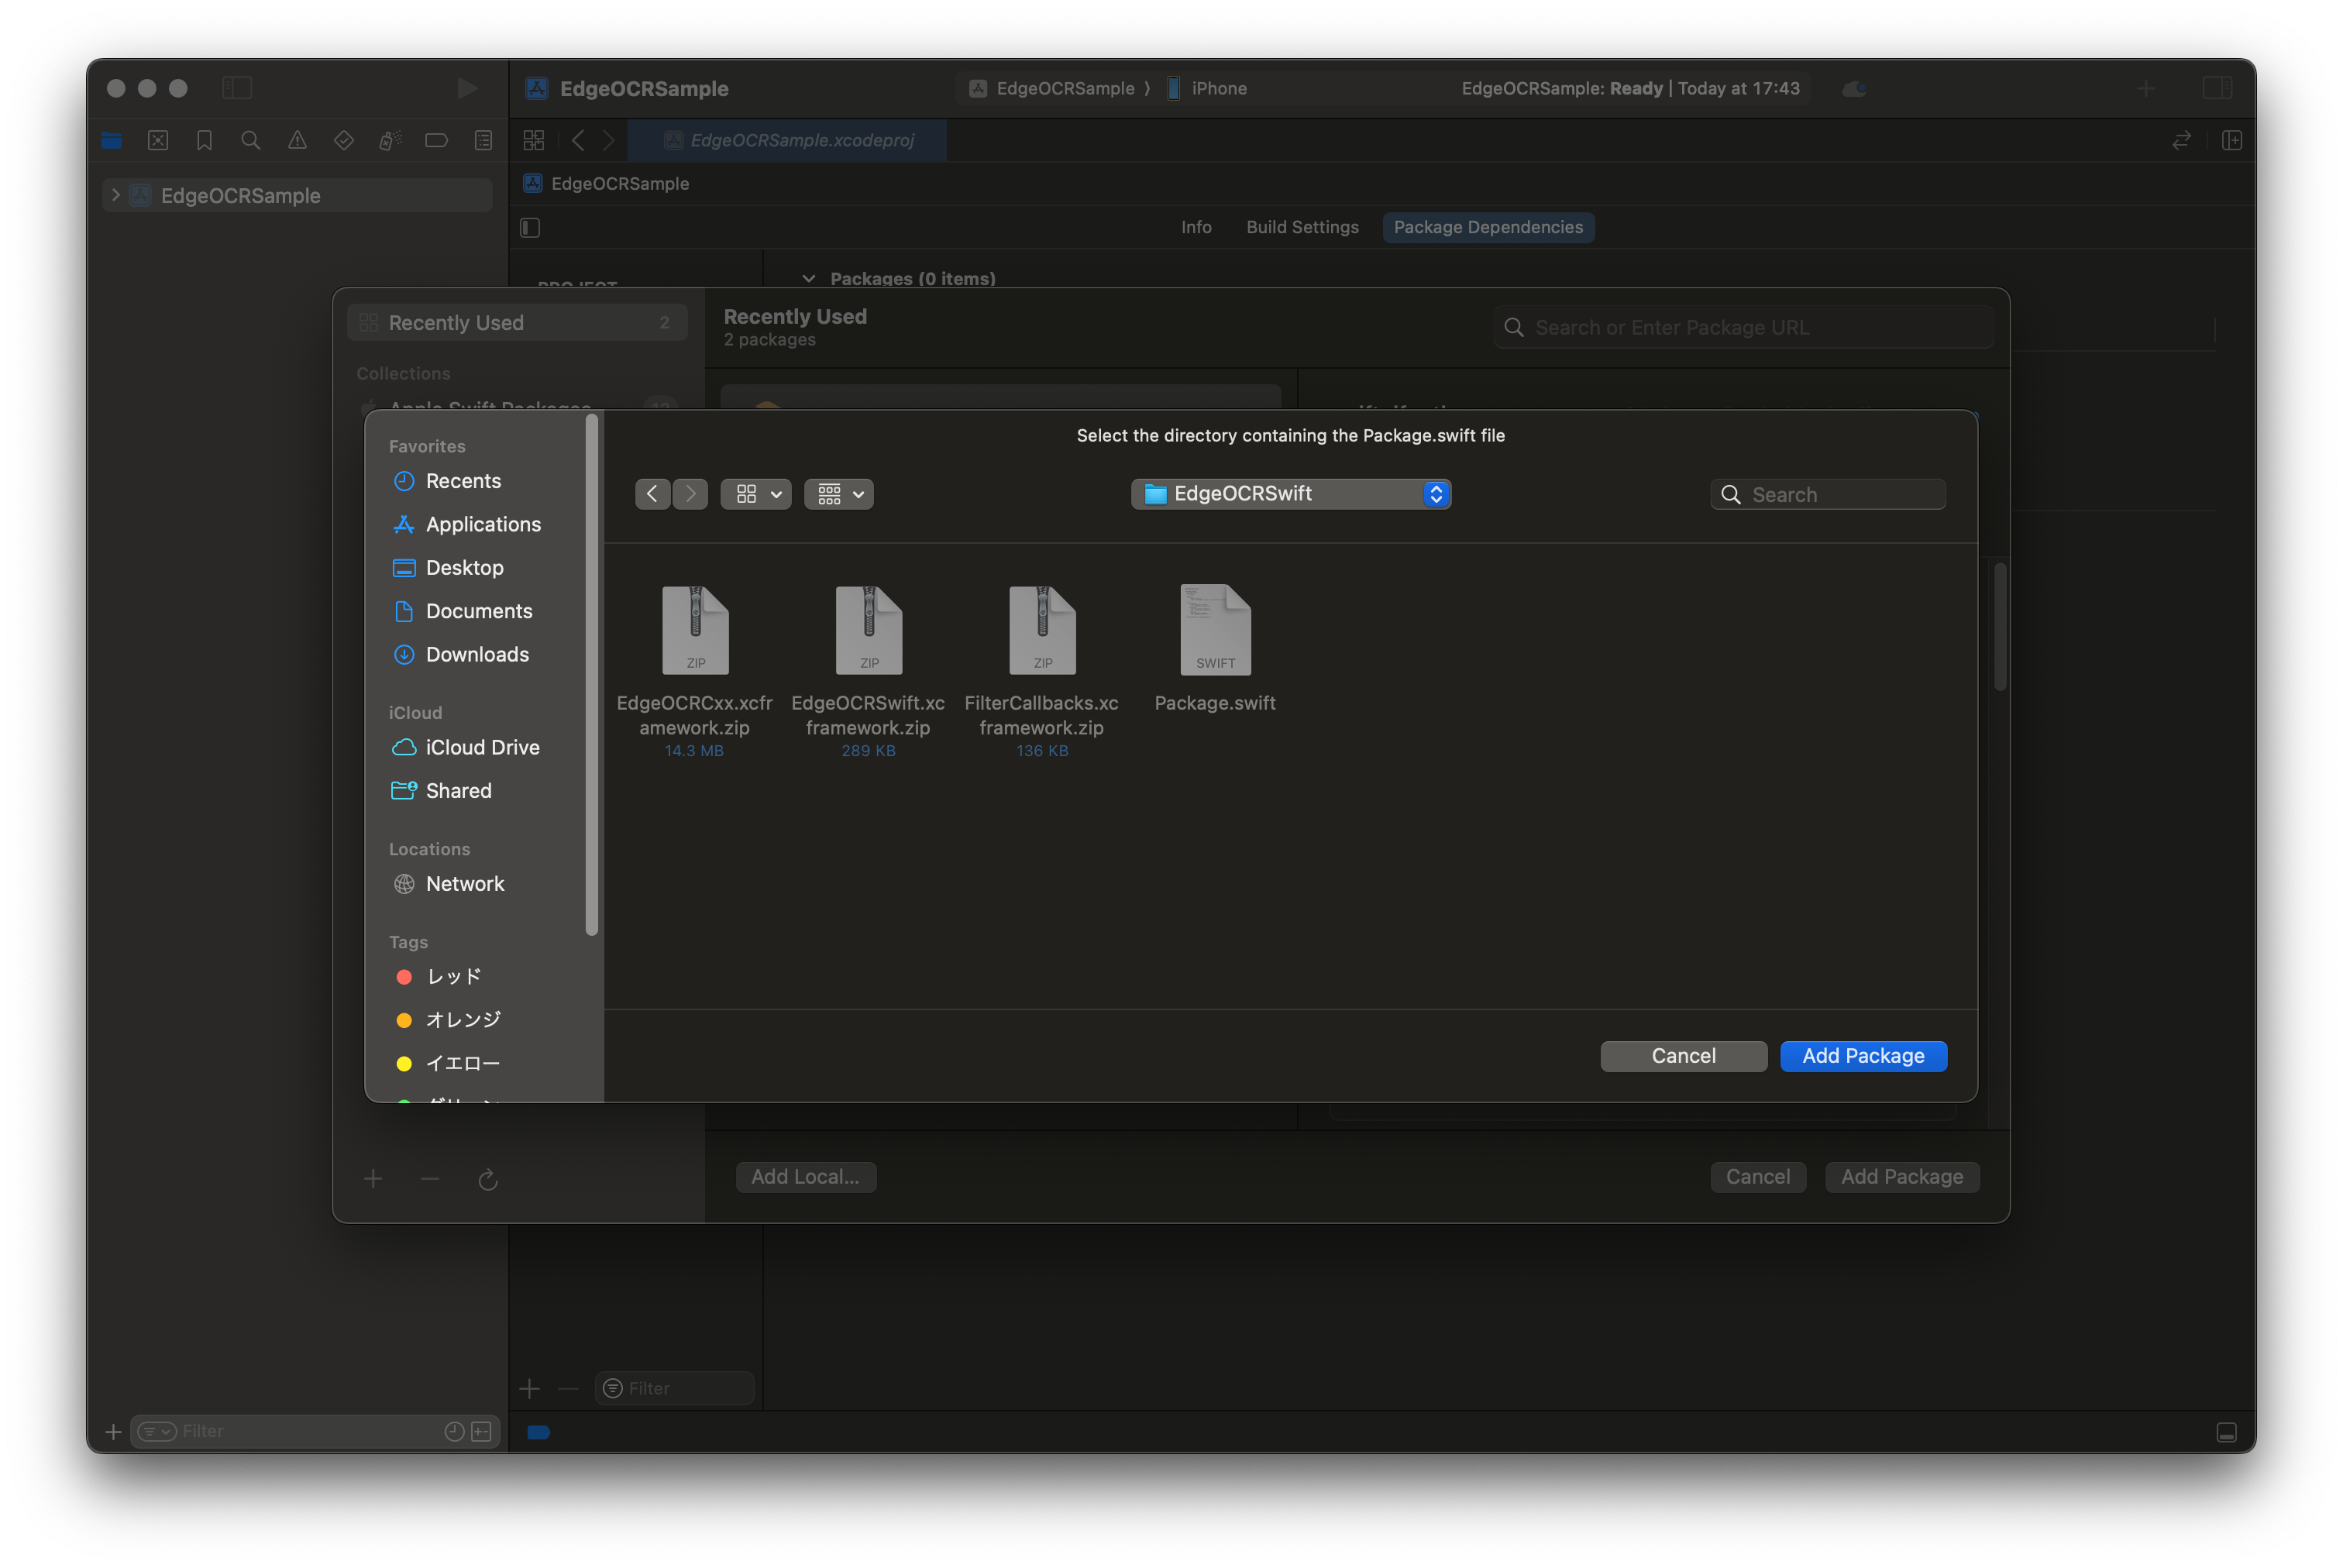This screenshot has width=2343, height=1568.
Task: Open the Project navigator folder icon
Action: [112, 141]
